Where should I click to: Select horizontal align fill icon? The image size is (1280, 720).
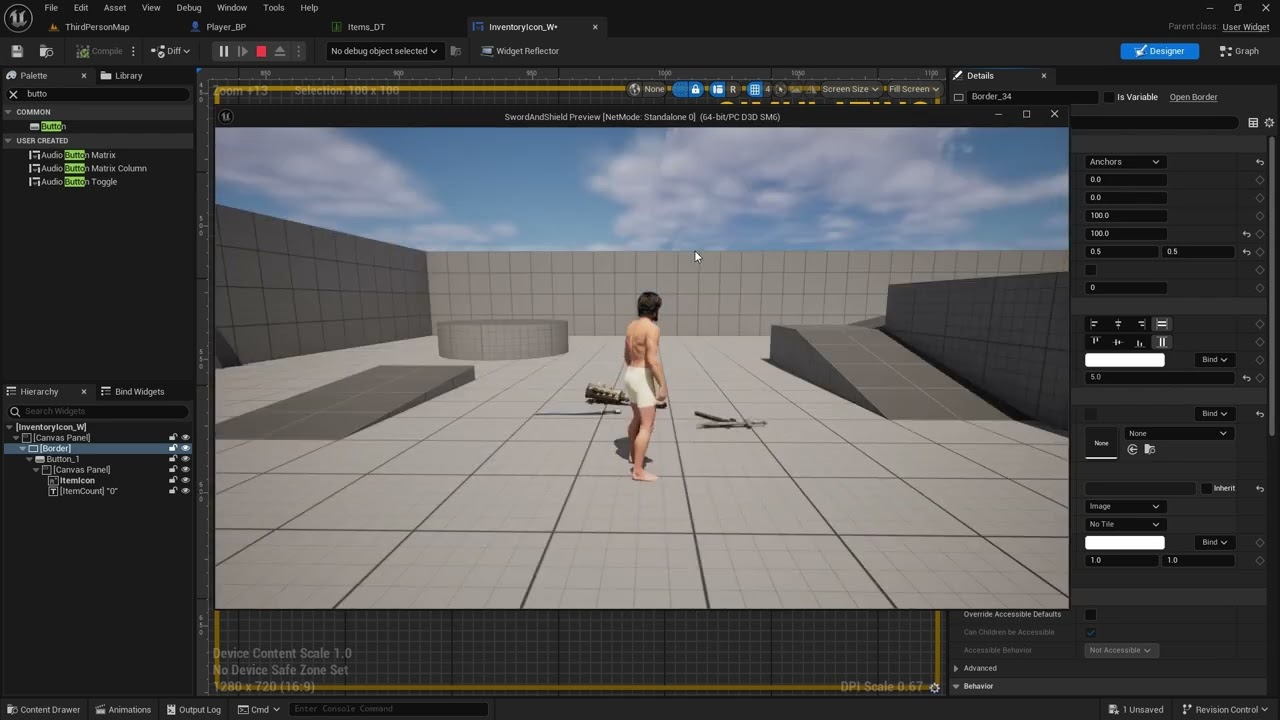click(x=1162, y=324)
